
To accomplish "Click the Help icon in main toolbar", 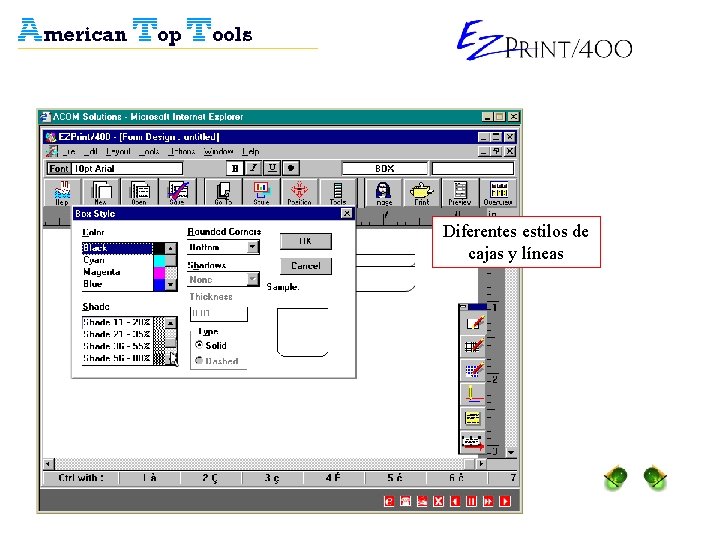I will tap(62, 192).
